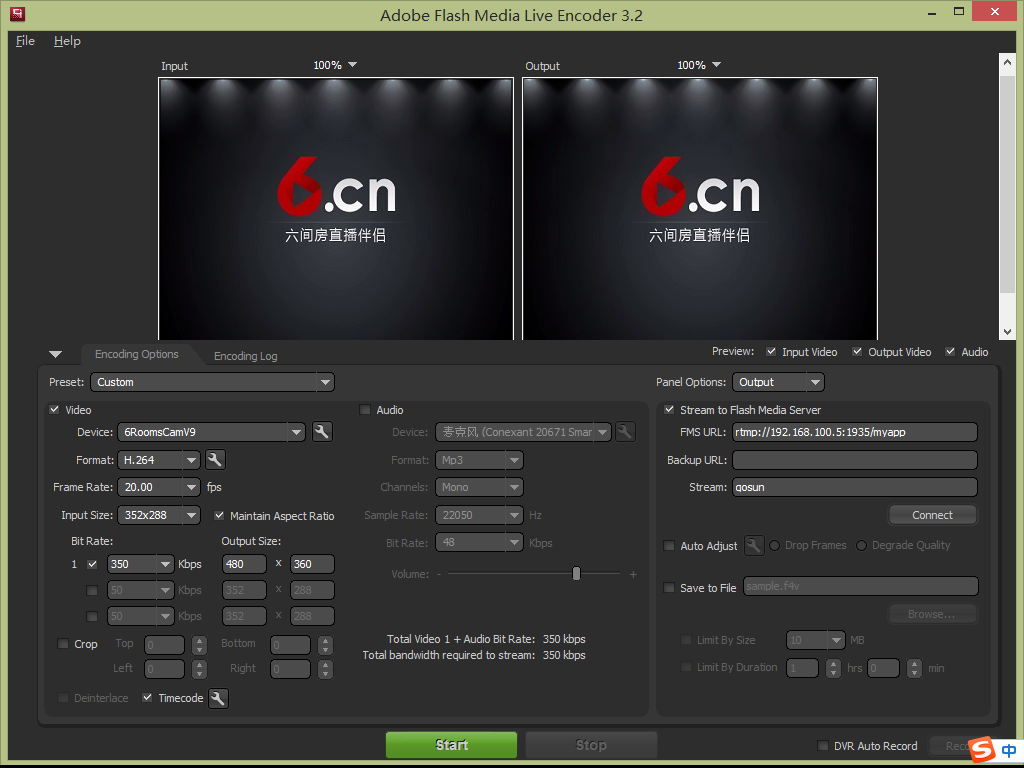Viewport: 1024px width, 768px height.
Task: Click the Flash Media Encoder title bar icon
Action: (x=18, y=13)
